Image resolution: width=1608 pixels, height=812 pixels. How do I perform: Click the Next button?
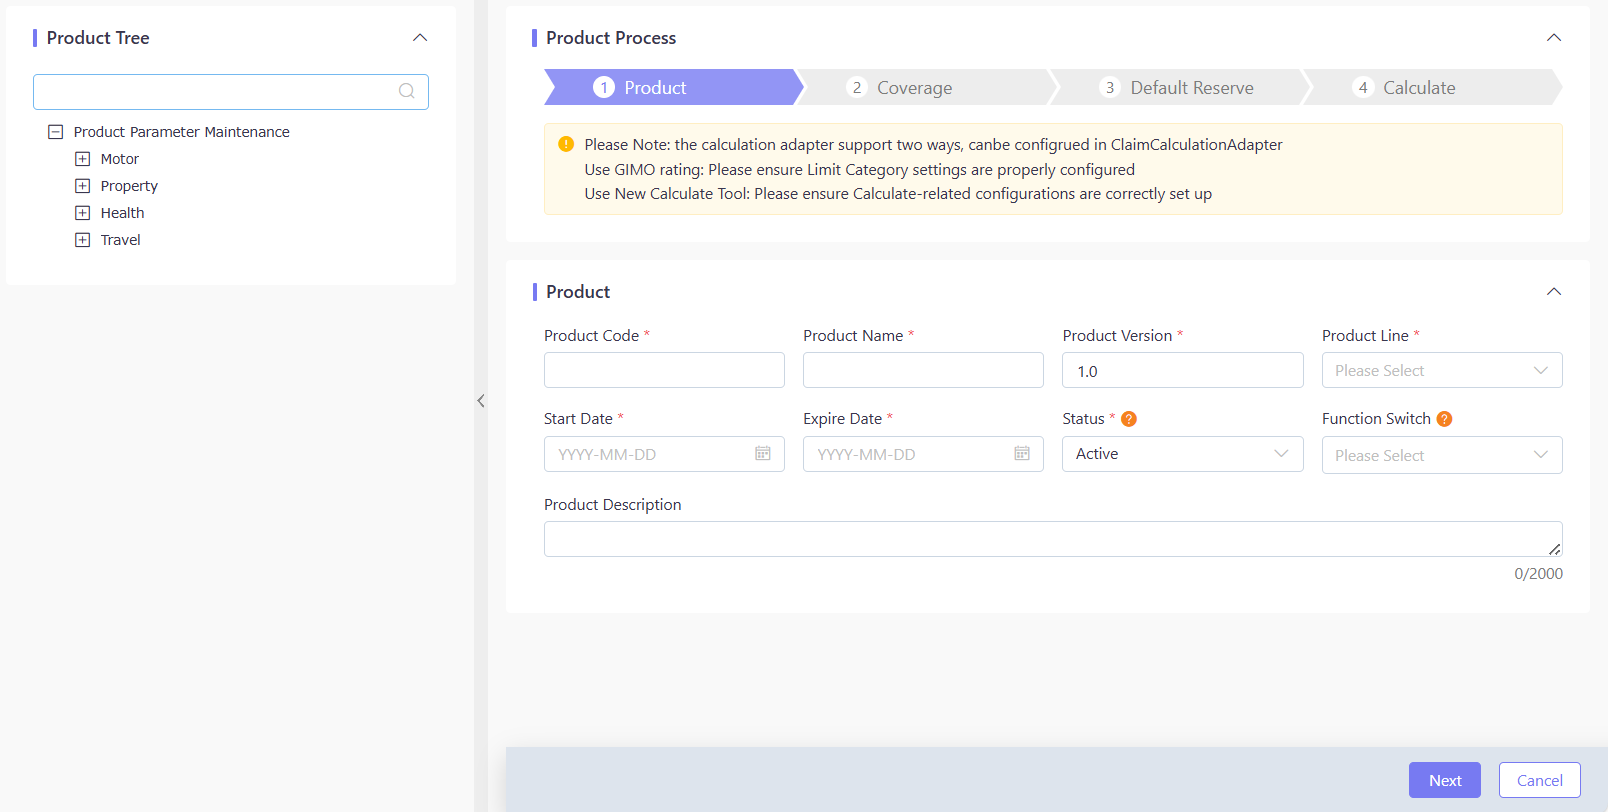point(1445,780)
